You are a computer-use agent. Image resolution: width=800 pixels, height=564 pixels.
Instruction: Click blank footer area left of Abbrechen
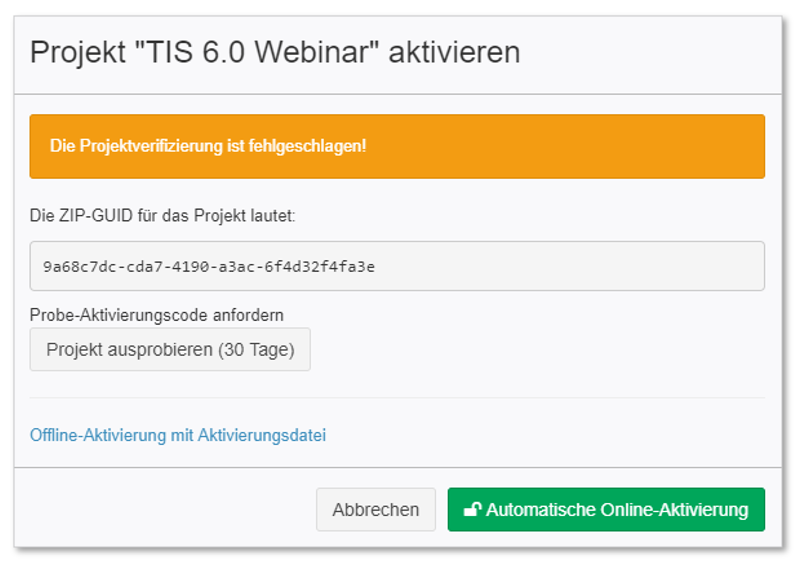click(163, 509)
